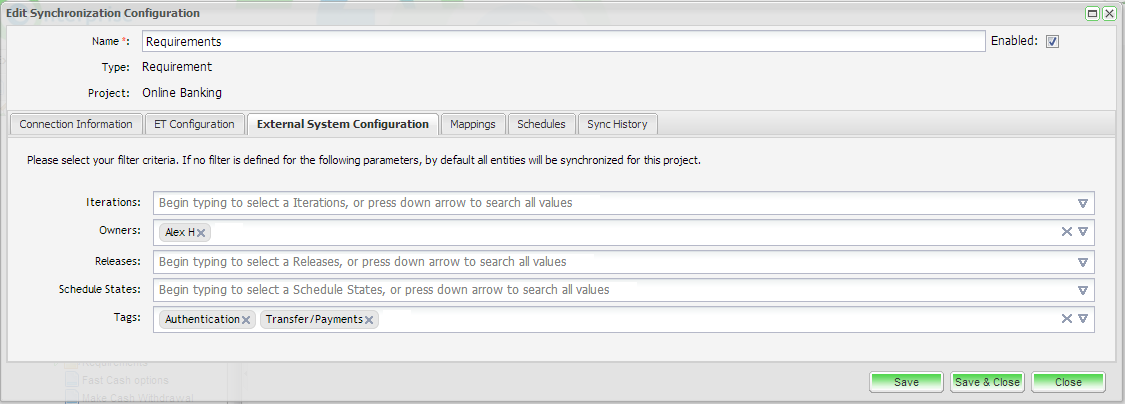Go to the Mappings tab

click(473, 124)
